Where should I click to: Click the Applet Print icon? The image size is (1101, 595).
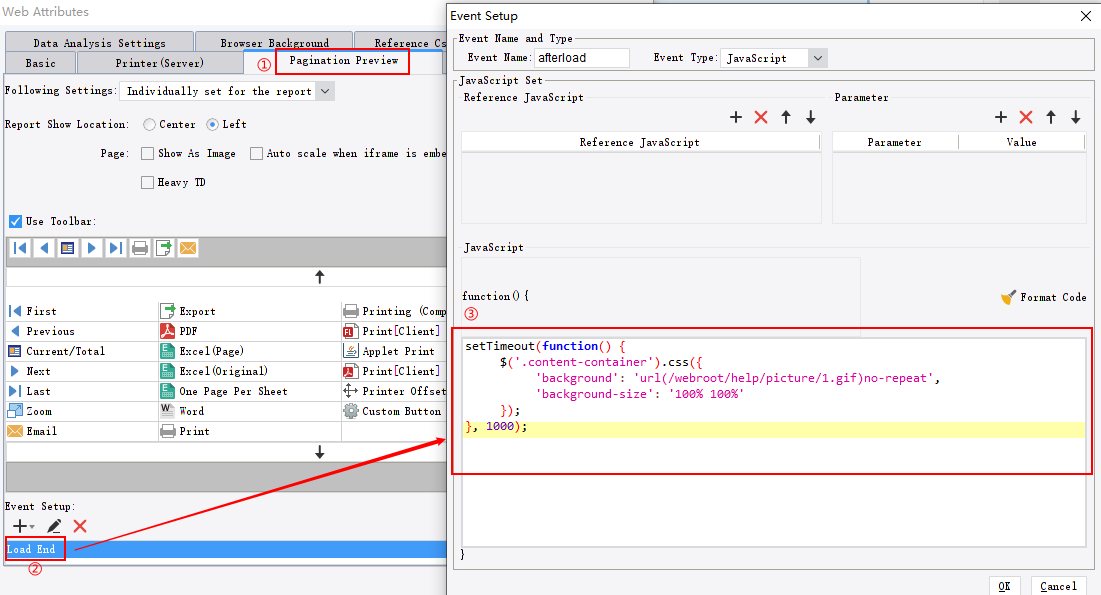[x=350, y=350]
